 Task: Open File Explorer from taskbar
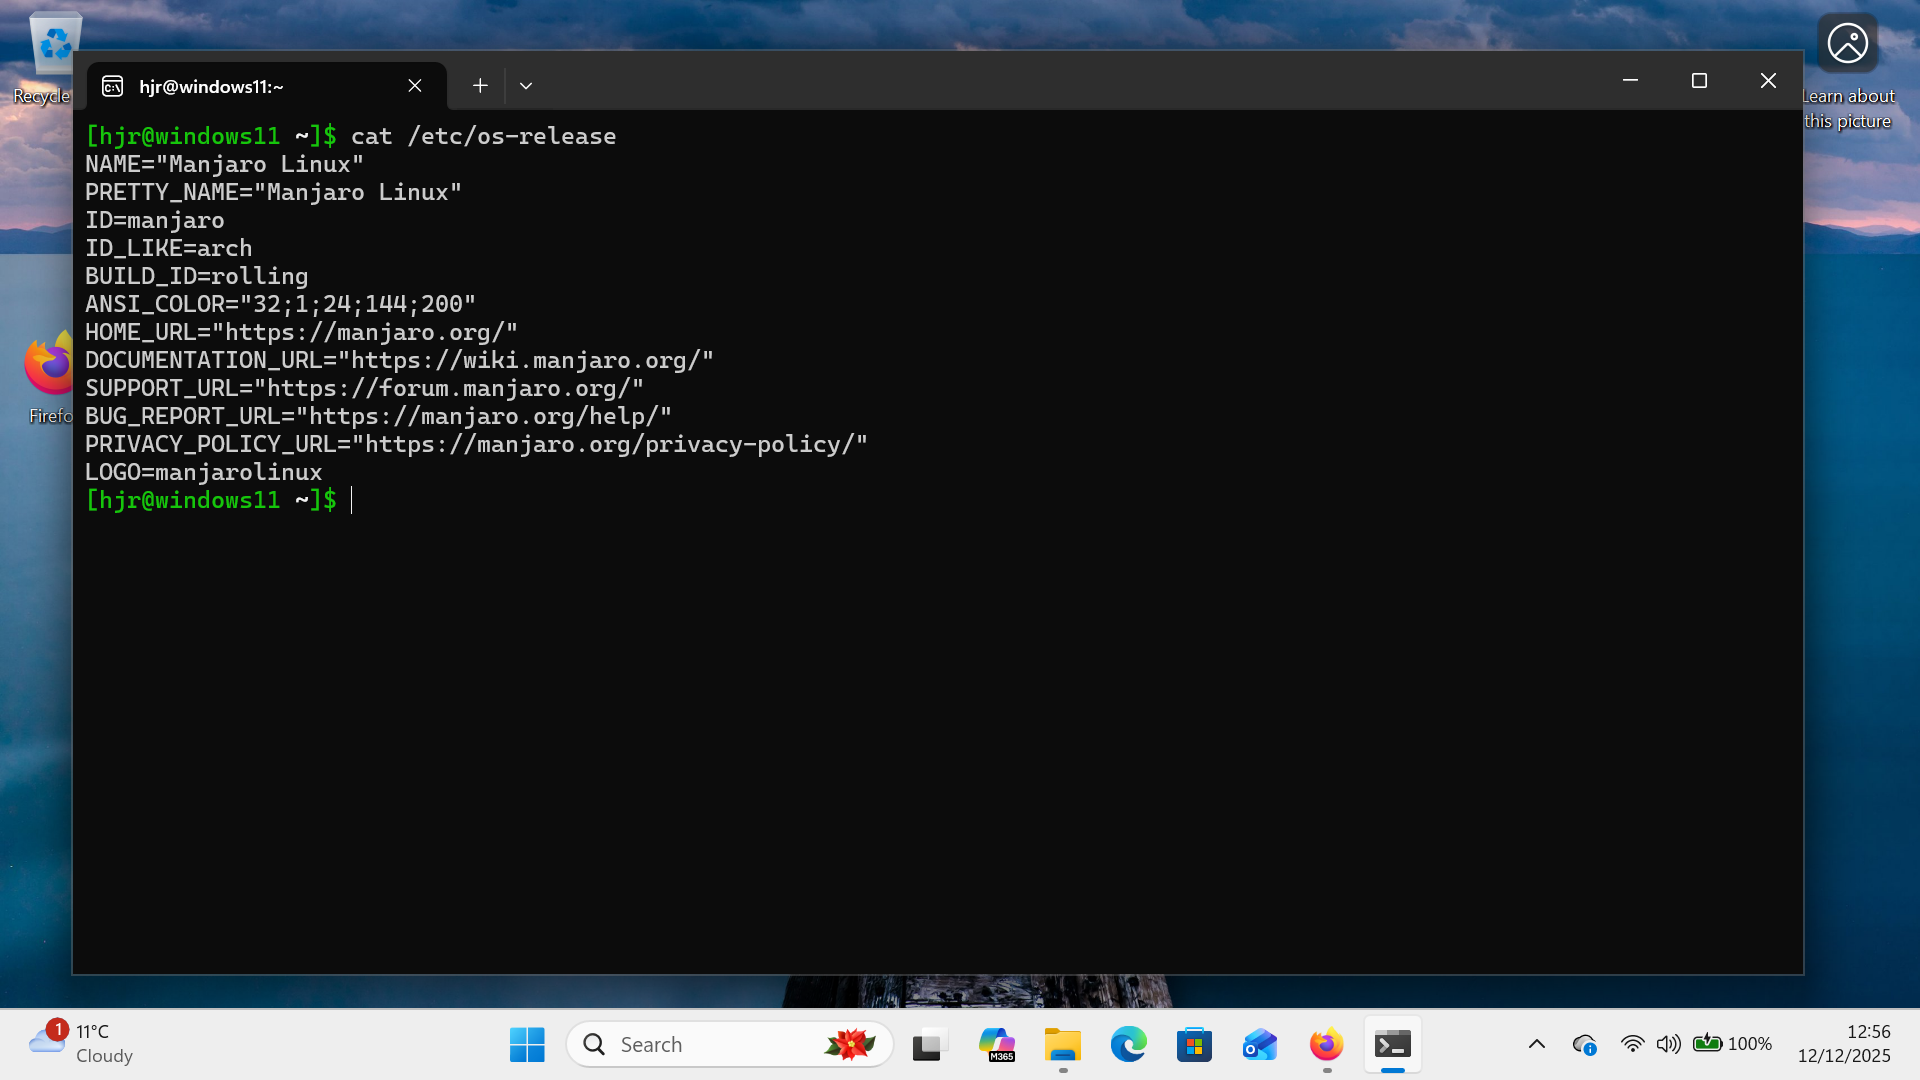(1062, 1044)
